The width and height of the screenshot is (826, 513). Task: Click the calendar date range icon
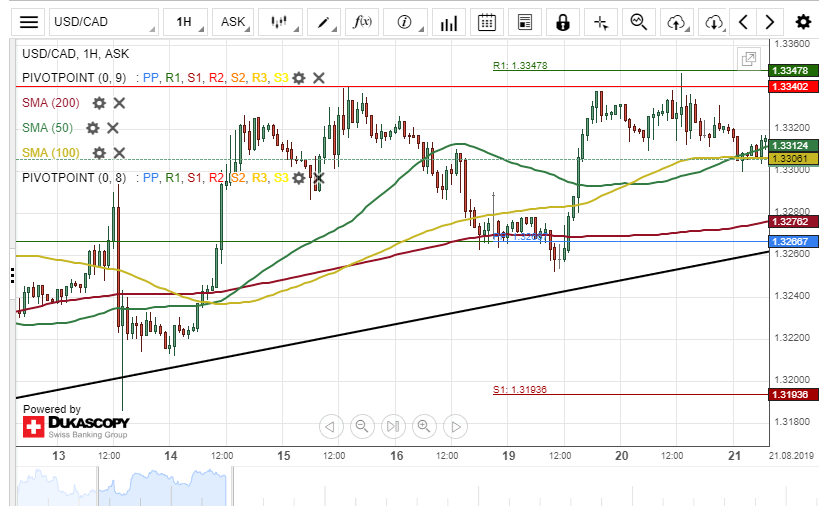[x=486, y=22]
